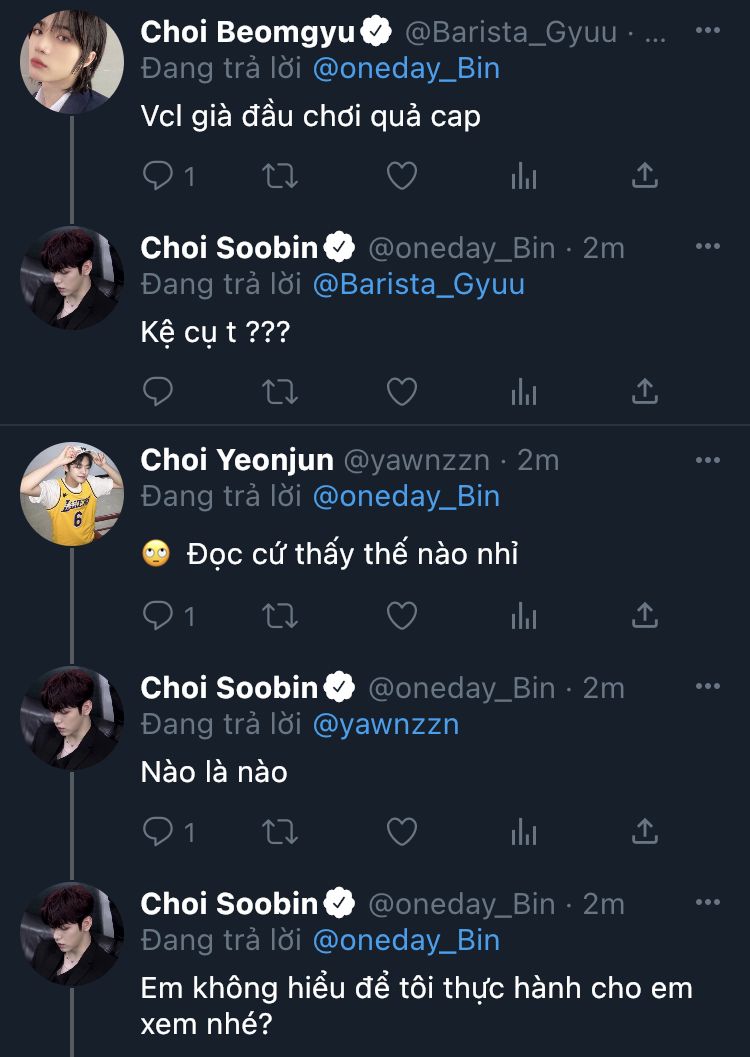View analytics on Choi Beomgyu's tweet

(524, 177)
